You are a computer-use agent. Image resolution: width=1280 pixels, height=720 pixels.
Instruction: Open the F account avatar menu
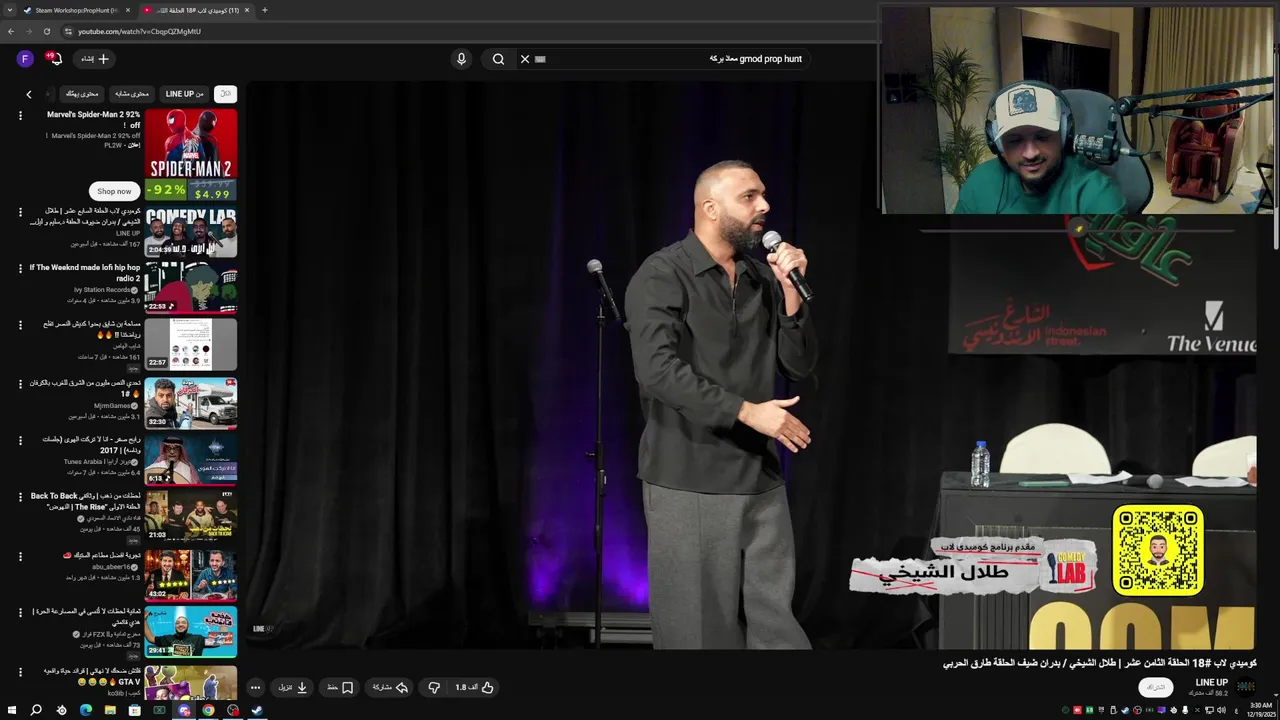(25, 59)
